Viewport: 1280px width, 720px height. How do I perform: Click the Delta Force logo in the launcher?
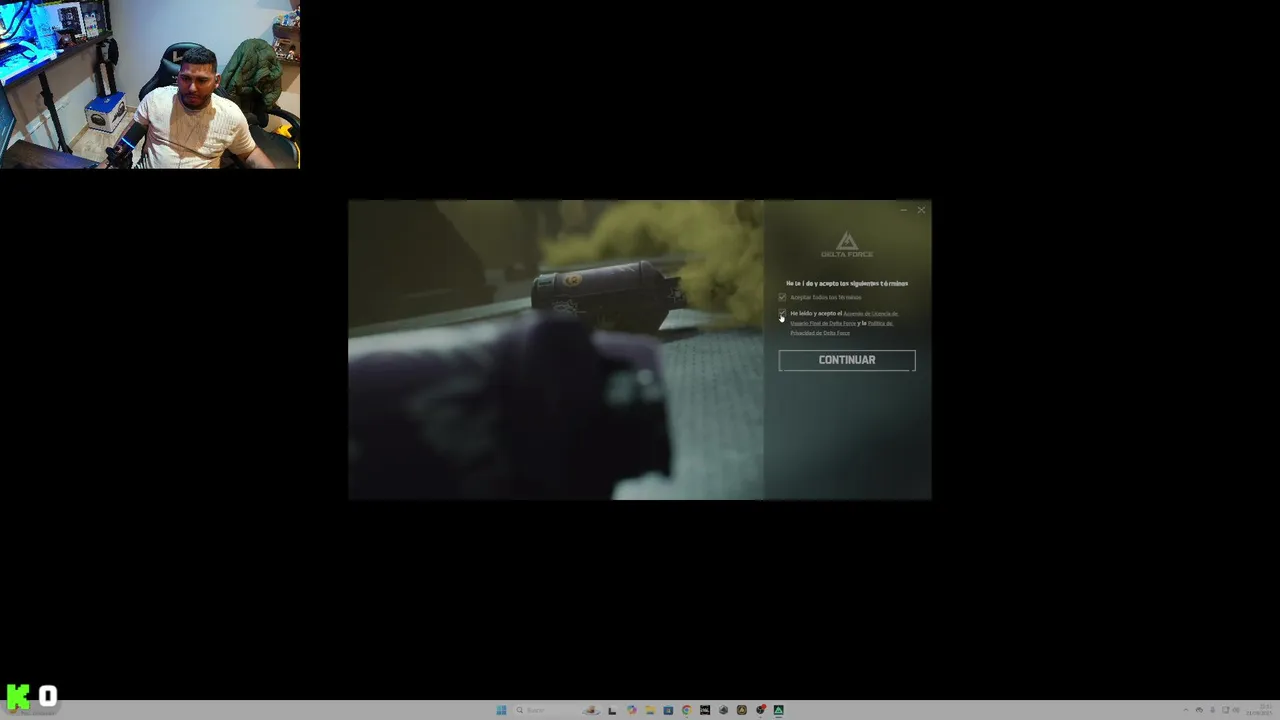[847, 244]
